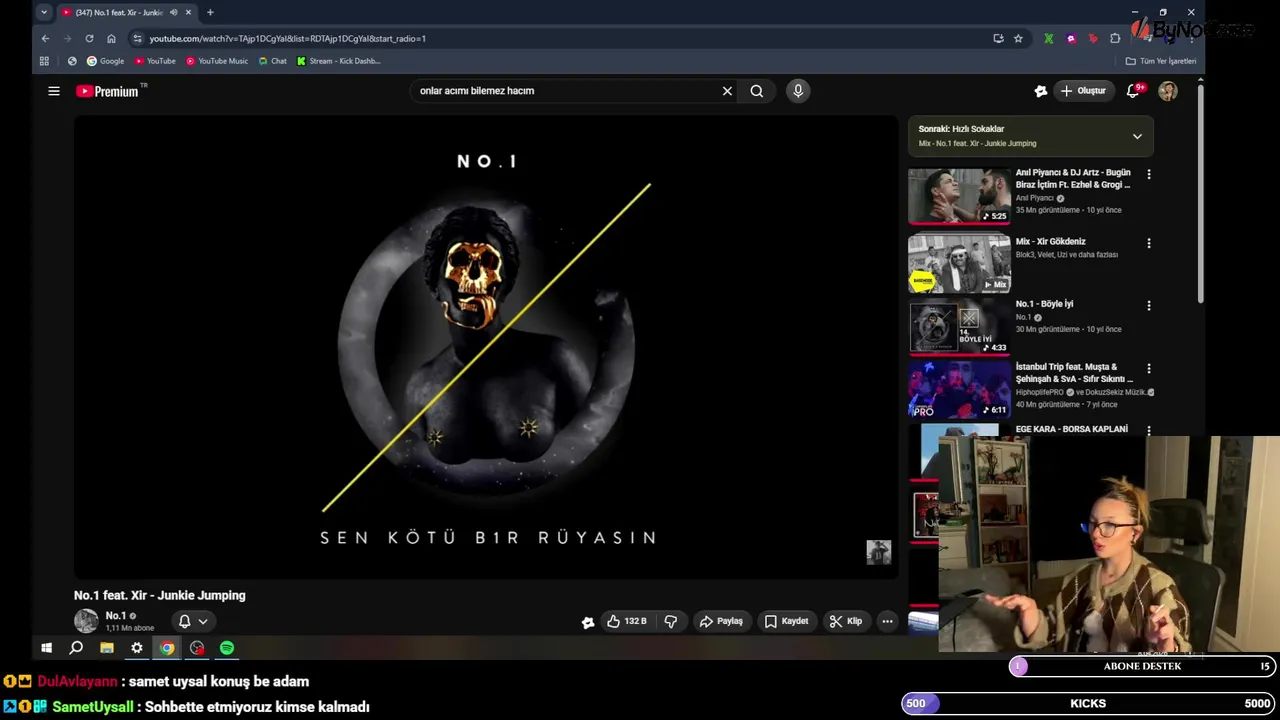Screen dimensions: 1280x720
Task: Open the browser home page
Action: click(x=111, y=38)
